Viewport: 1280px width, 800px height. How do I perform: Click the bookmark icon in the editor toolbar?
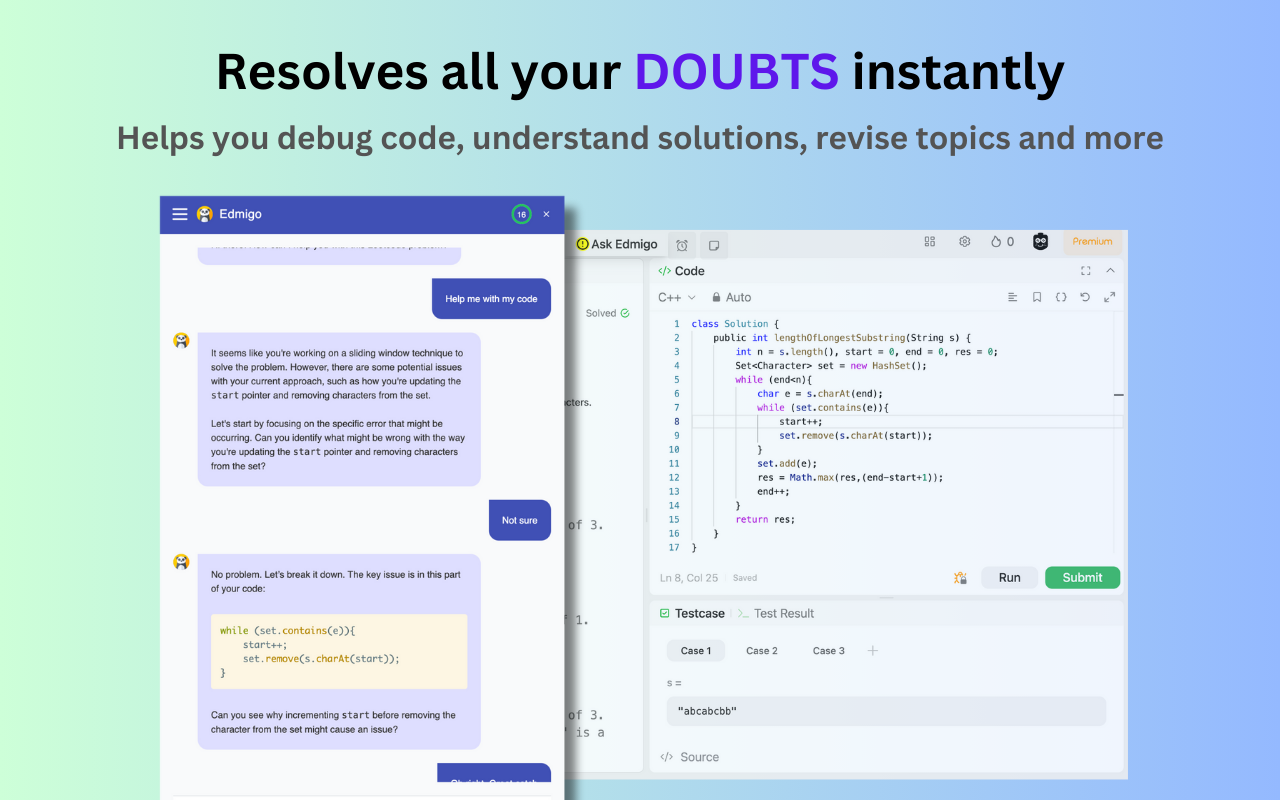1037,297
